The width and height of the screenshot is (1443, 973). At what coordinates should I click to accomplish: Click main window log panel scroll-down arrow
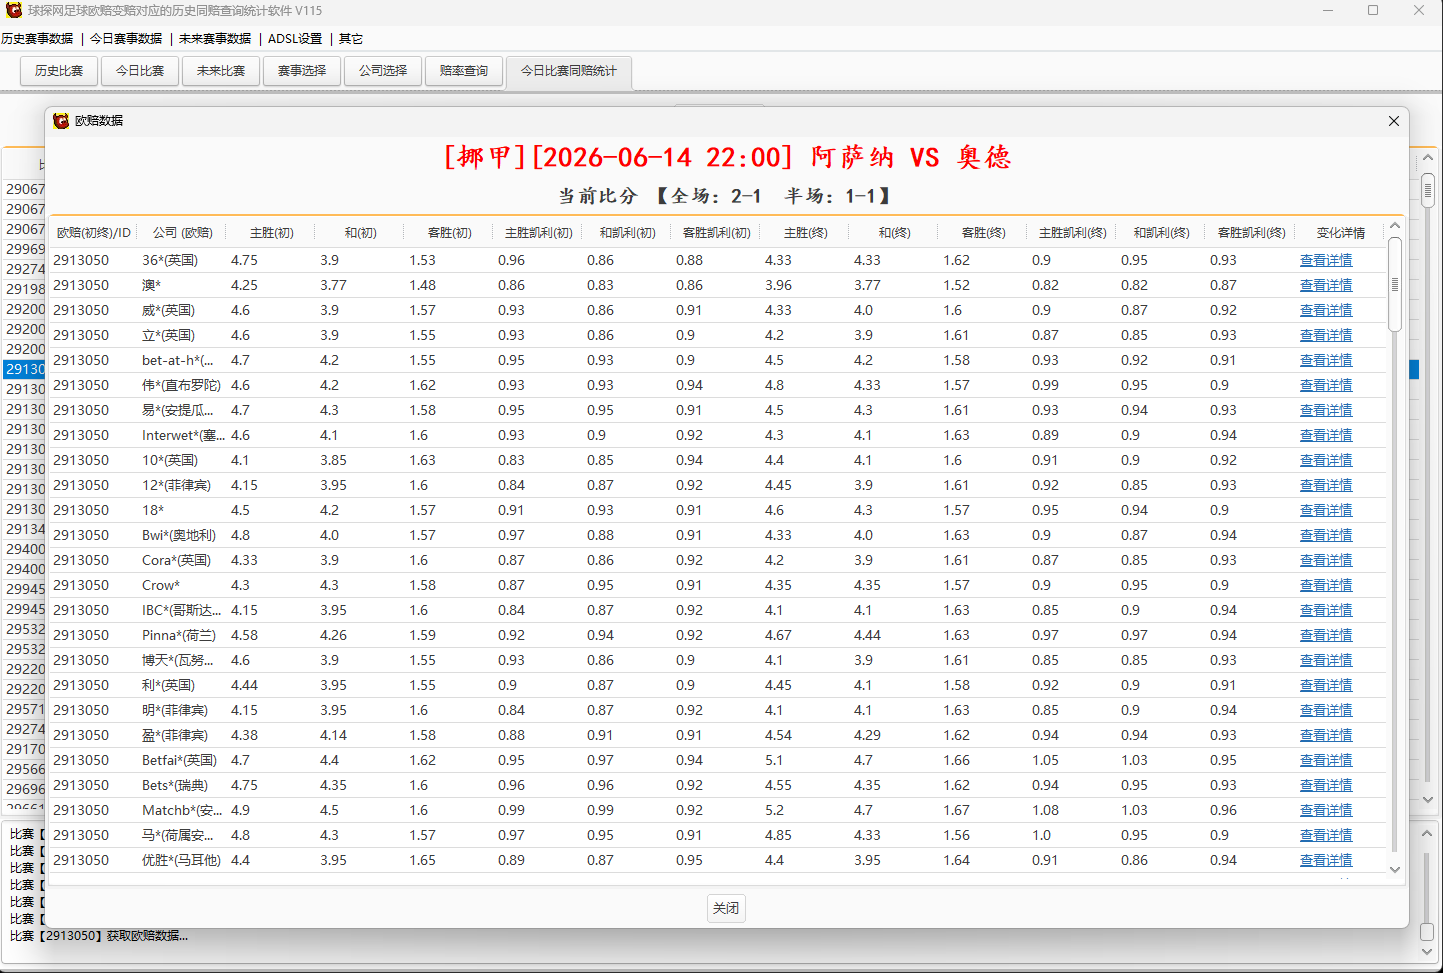[1428, 954]
